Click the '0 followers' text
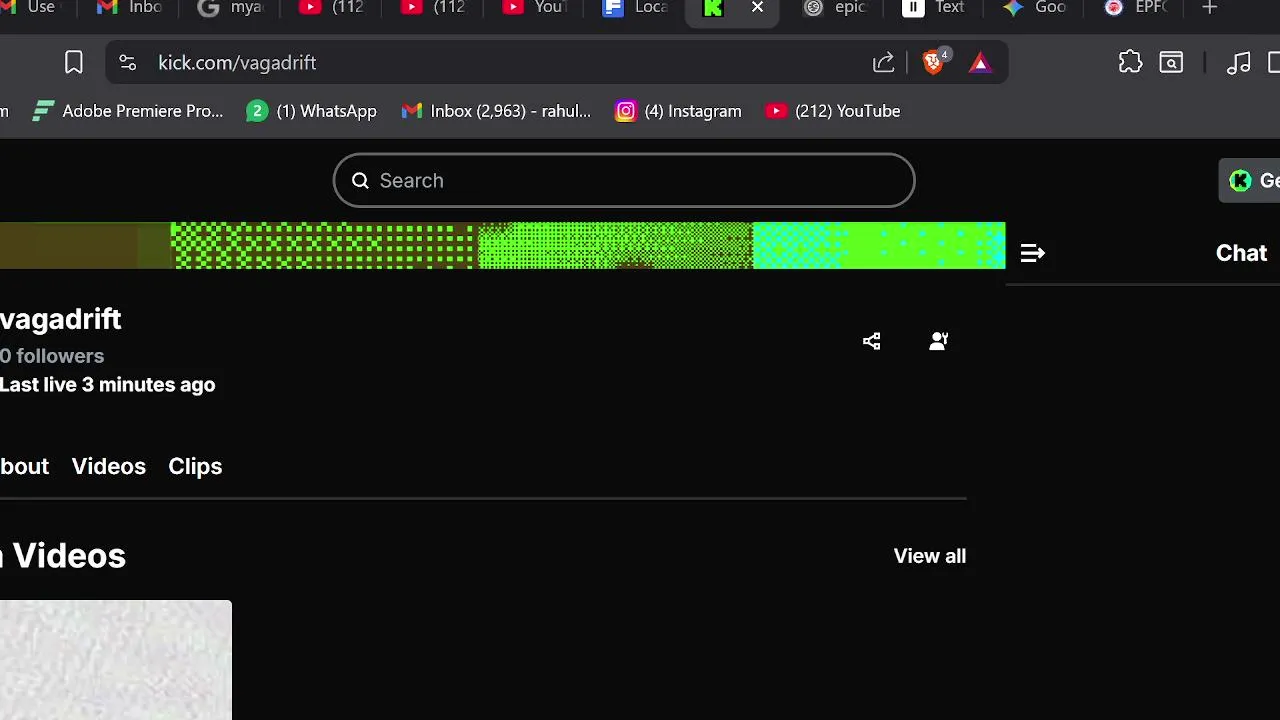Viewport: 1280px width, 720px height. pos(52,356)
